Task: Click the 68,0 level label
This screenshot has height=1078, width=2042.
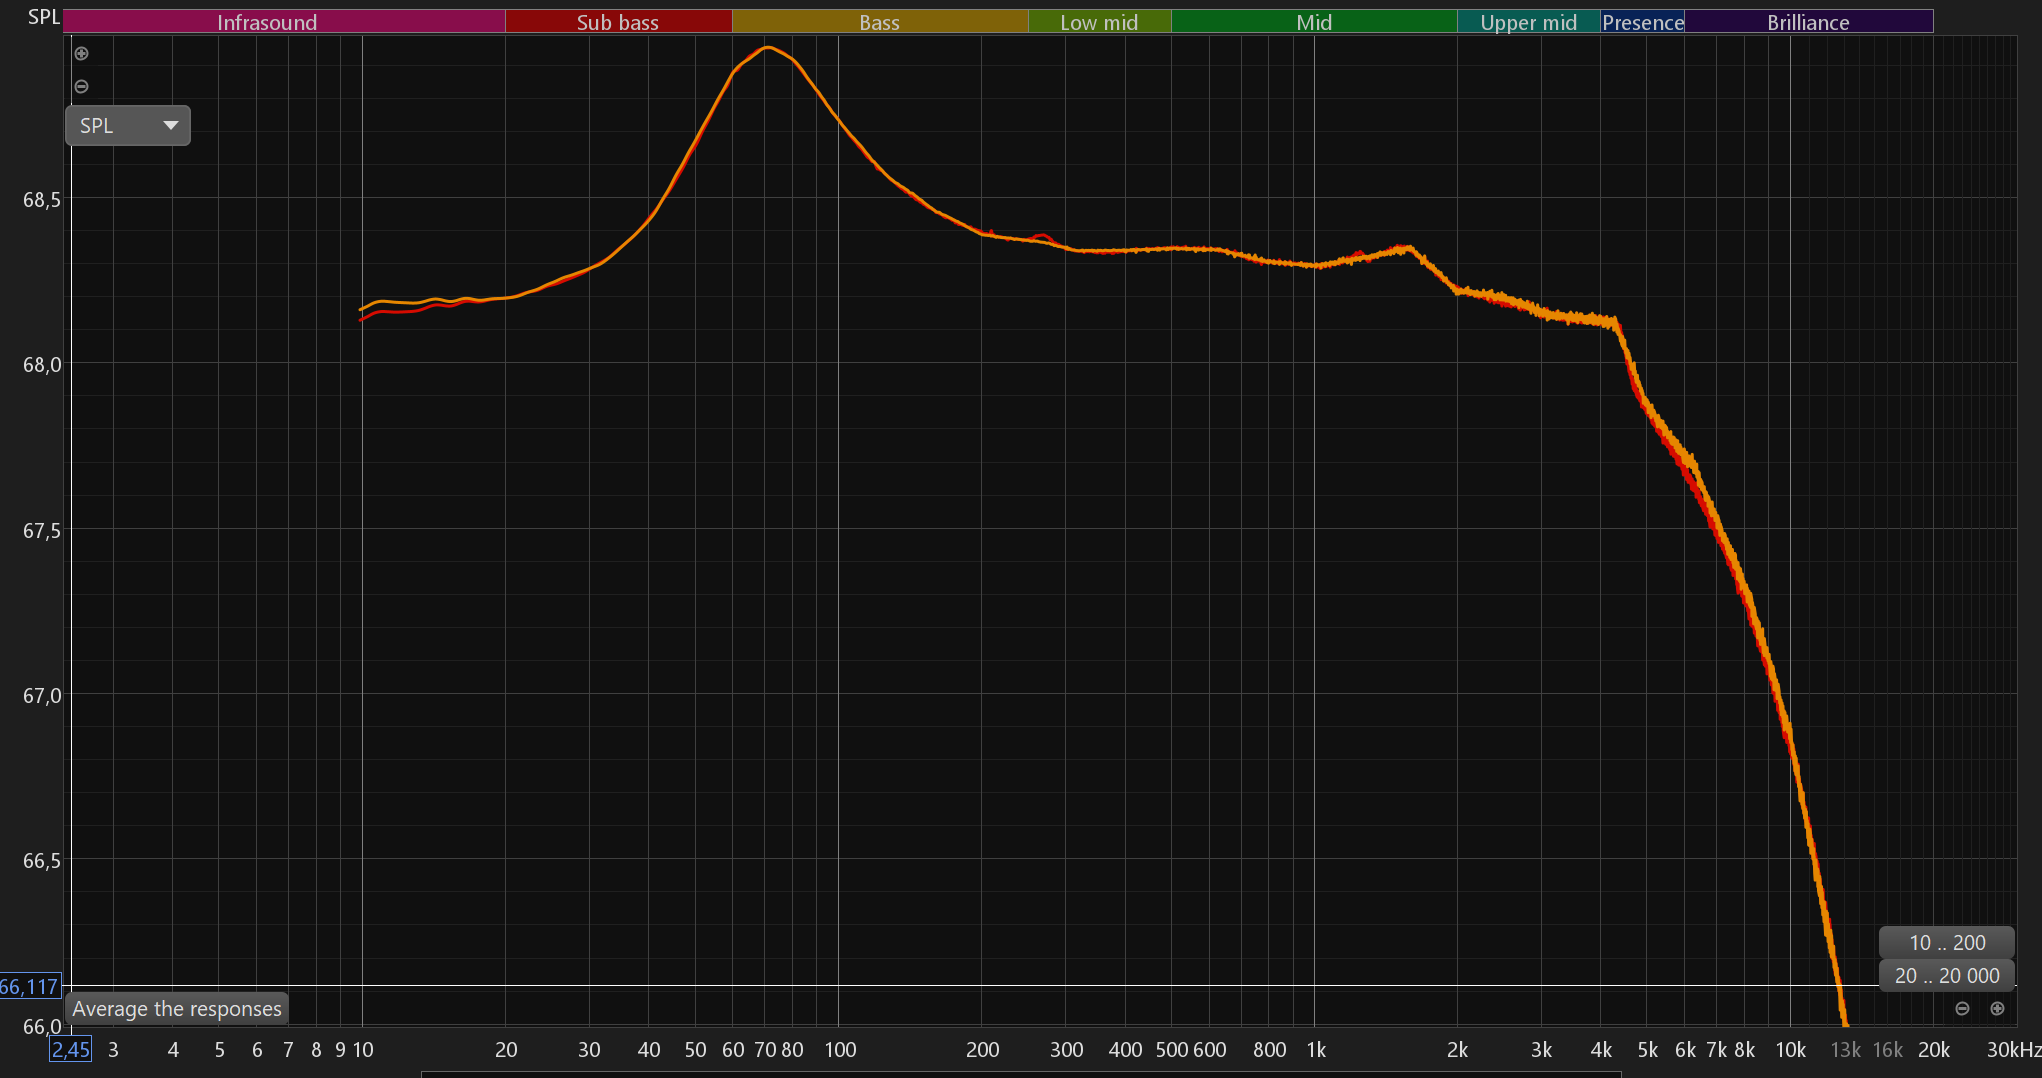Action: (42, 365)
